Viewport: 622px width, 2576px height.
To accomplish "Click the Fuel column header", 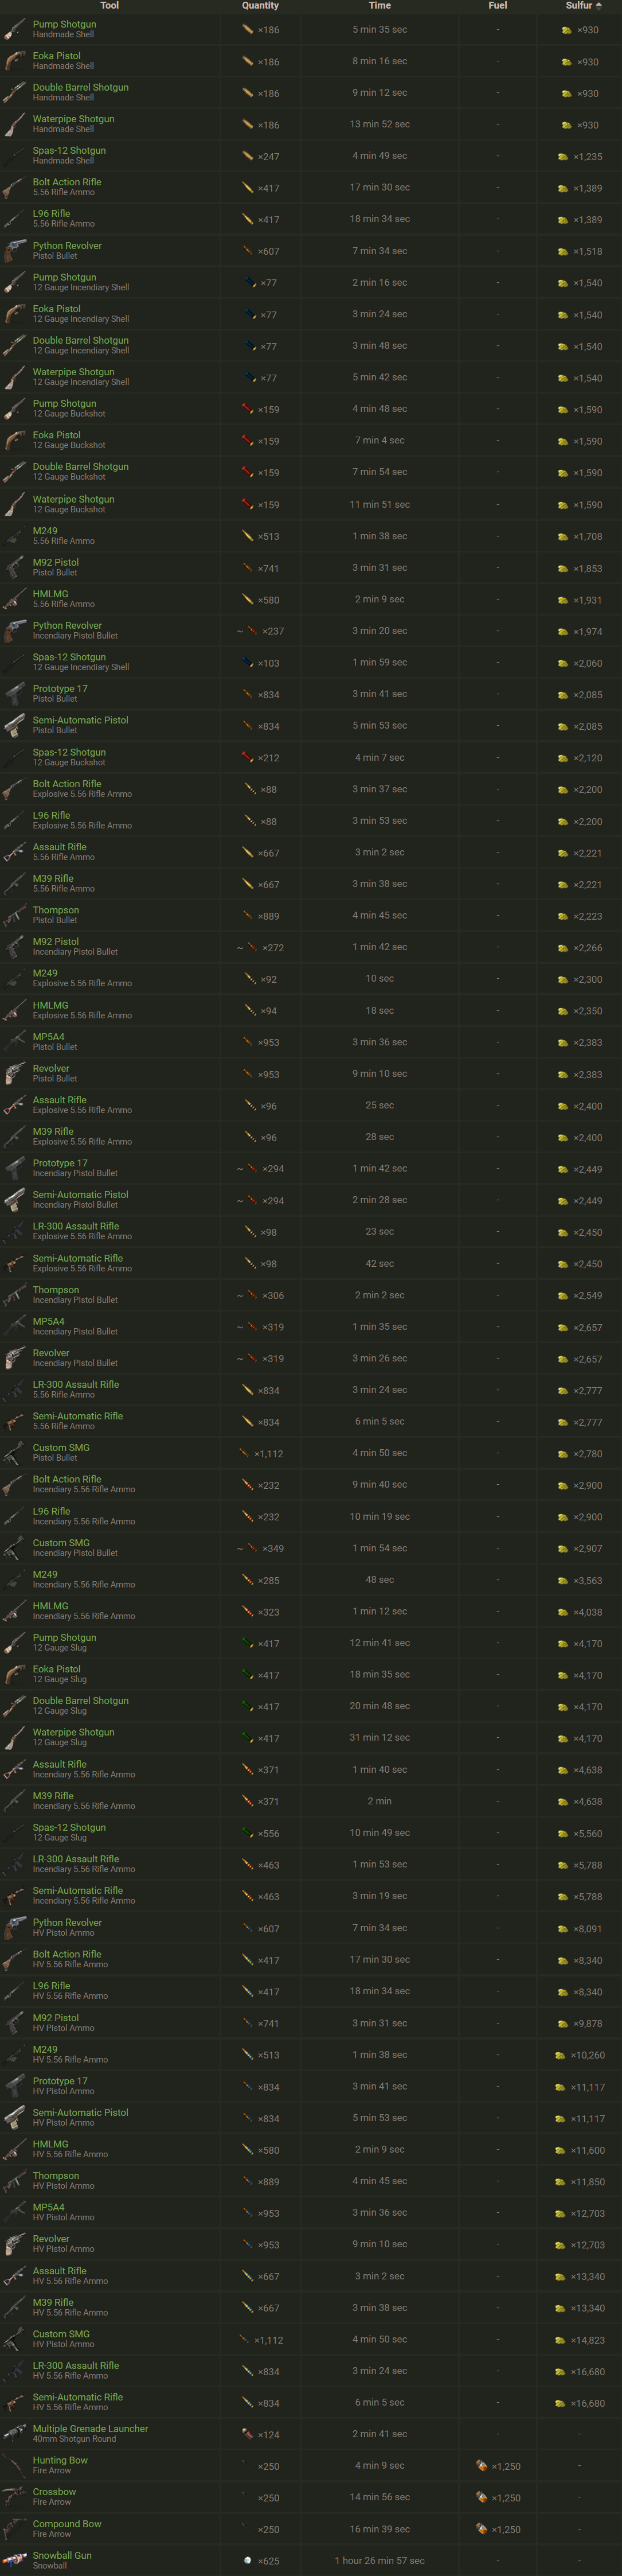I will pyautogui.click(x=497, y=6).
